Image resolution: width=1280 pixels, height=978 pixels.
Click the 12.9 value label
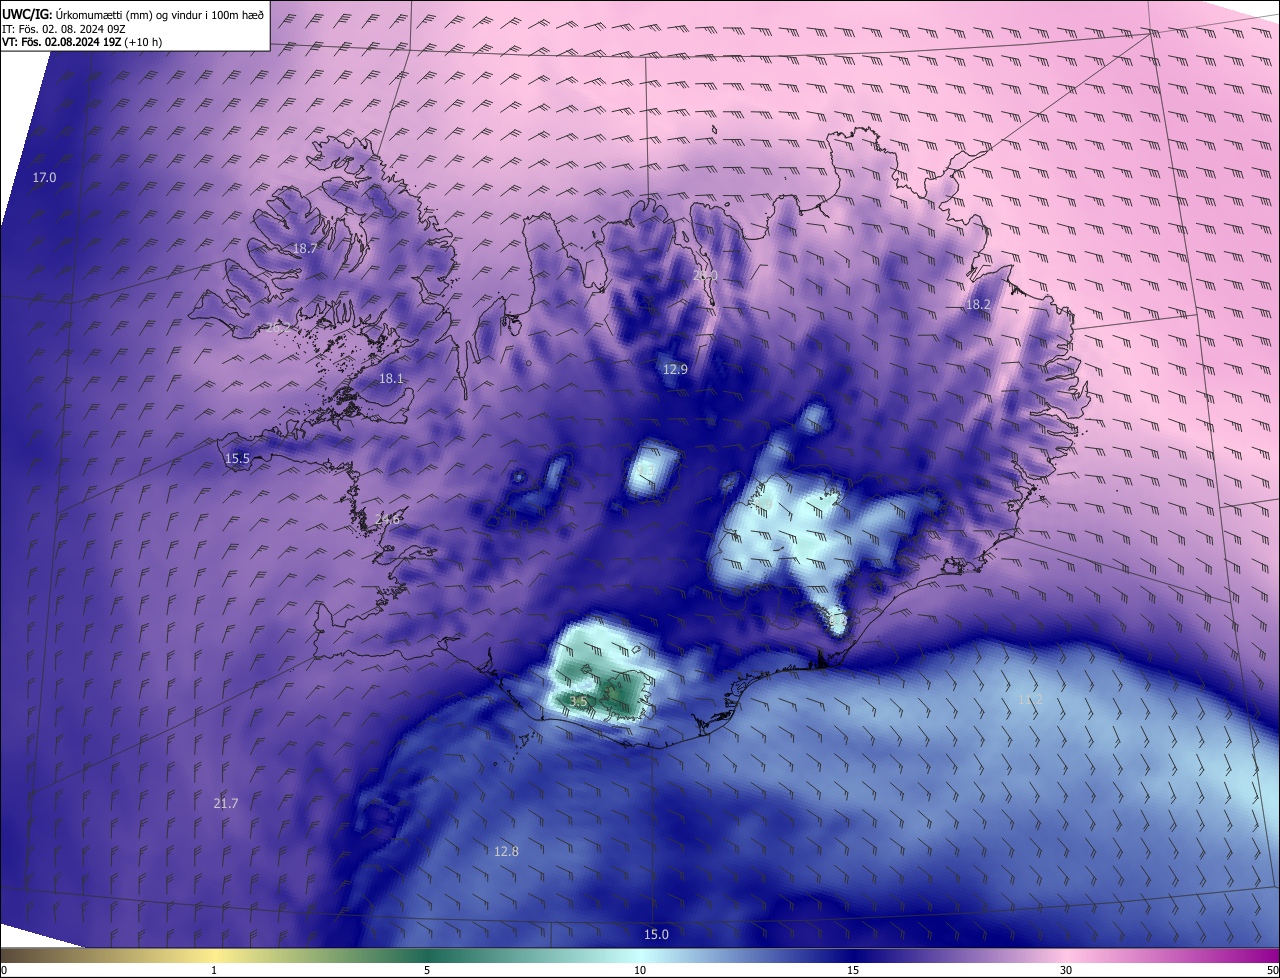[675, 370]
